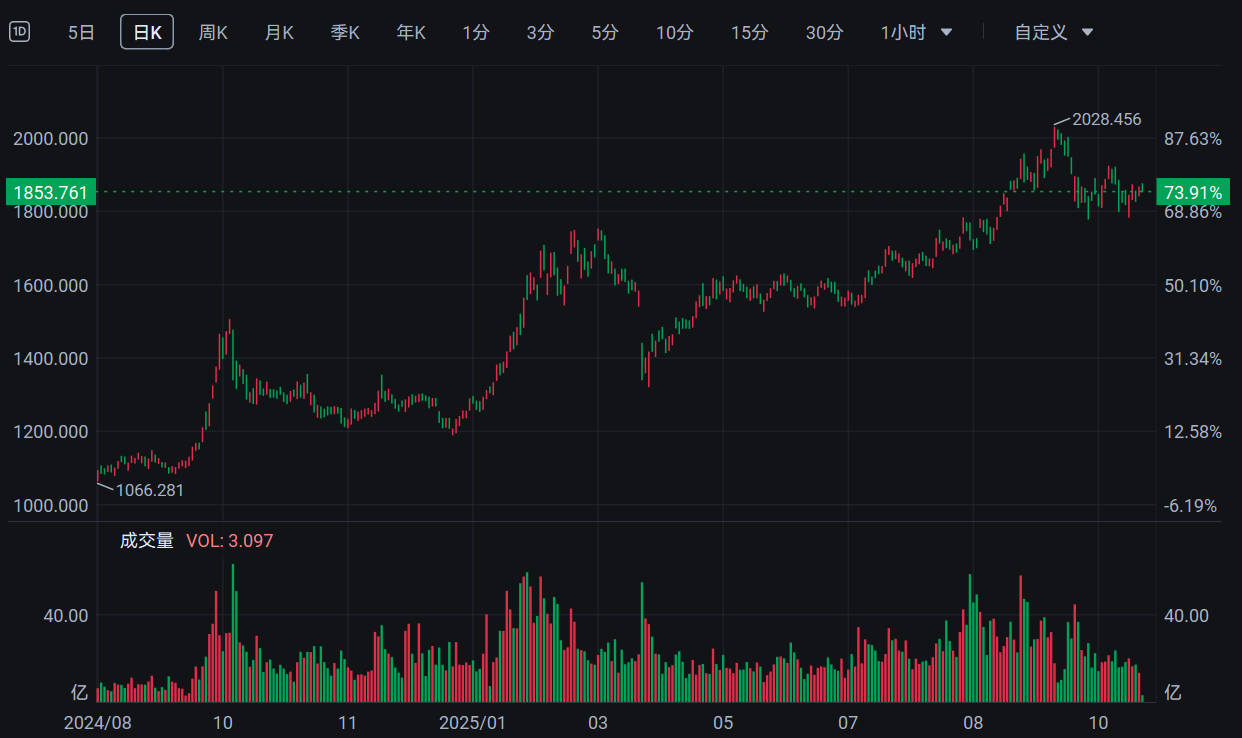
Task: Open the 自定义 custom period dropdown
Action: click(1054, 32)
